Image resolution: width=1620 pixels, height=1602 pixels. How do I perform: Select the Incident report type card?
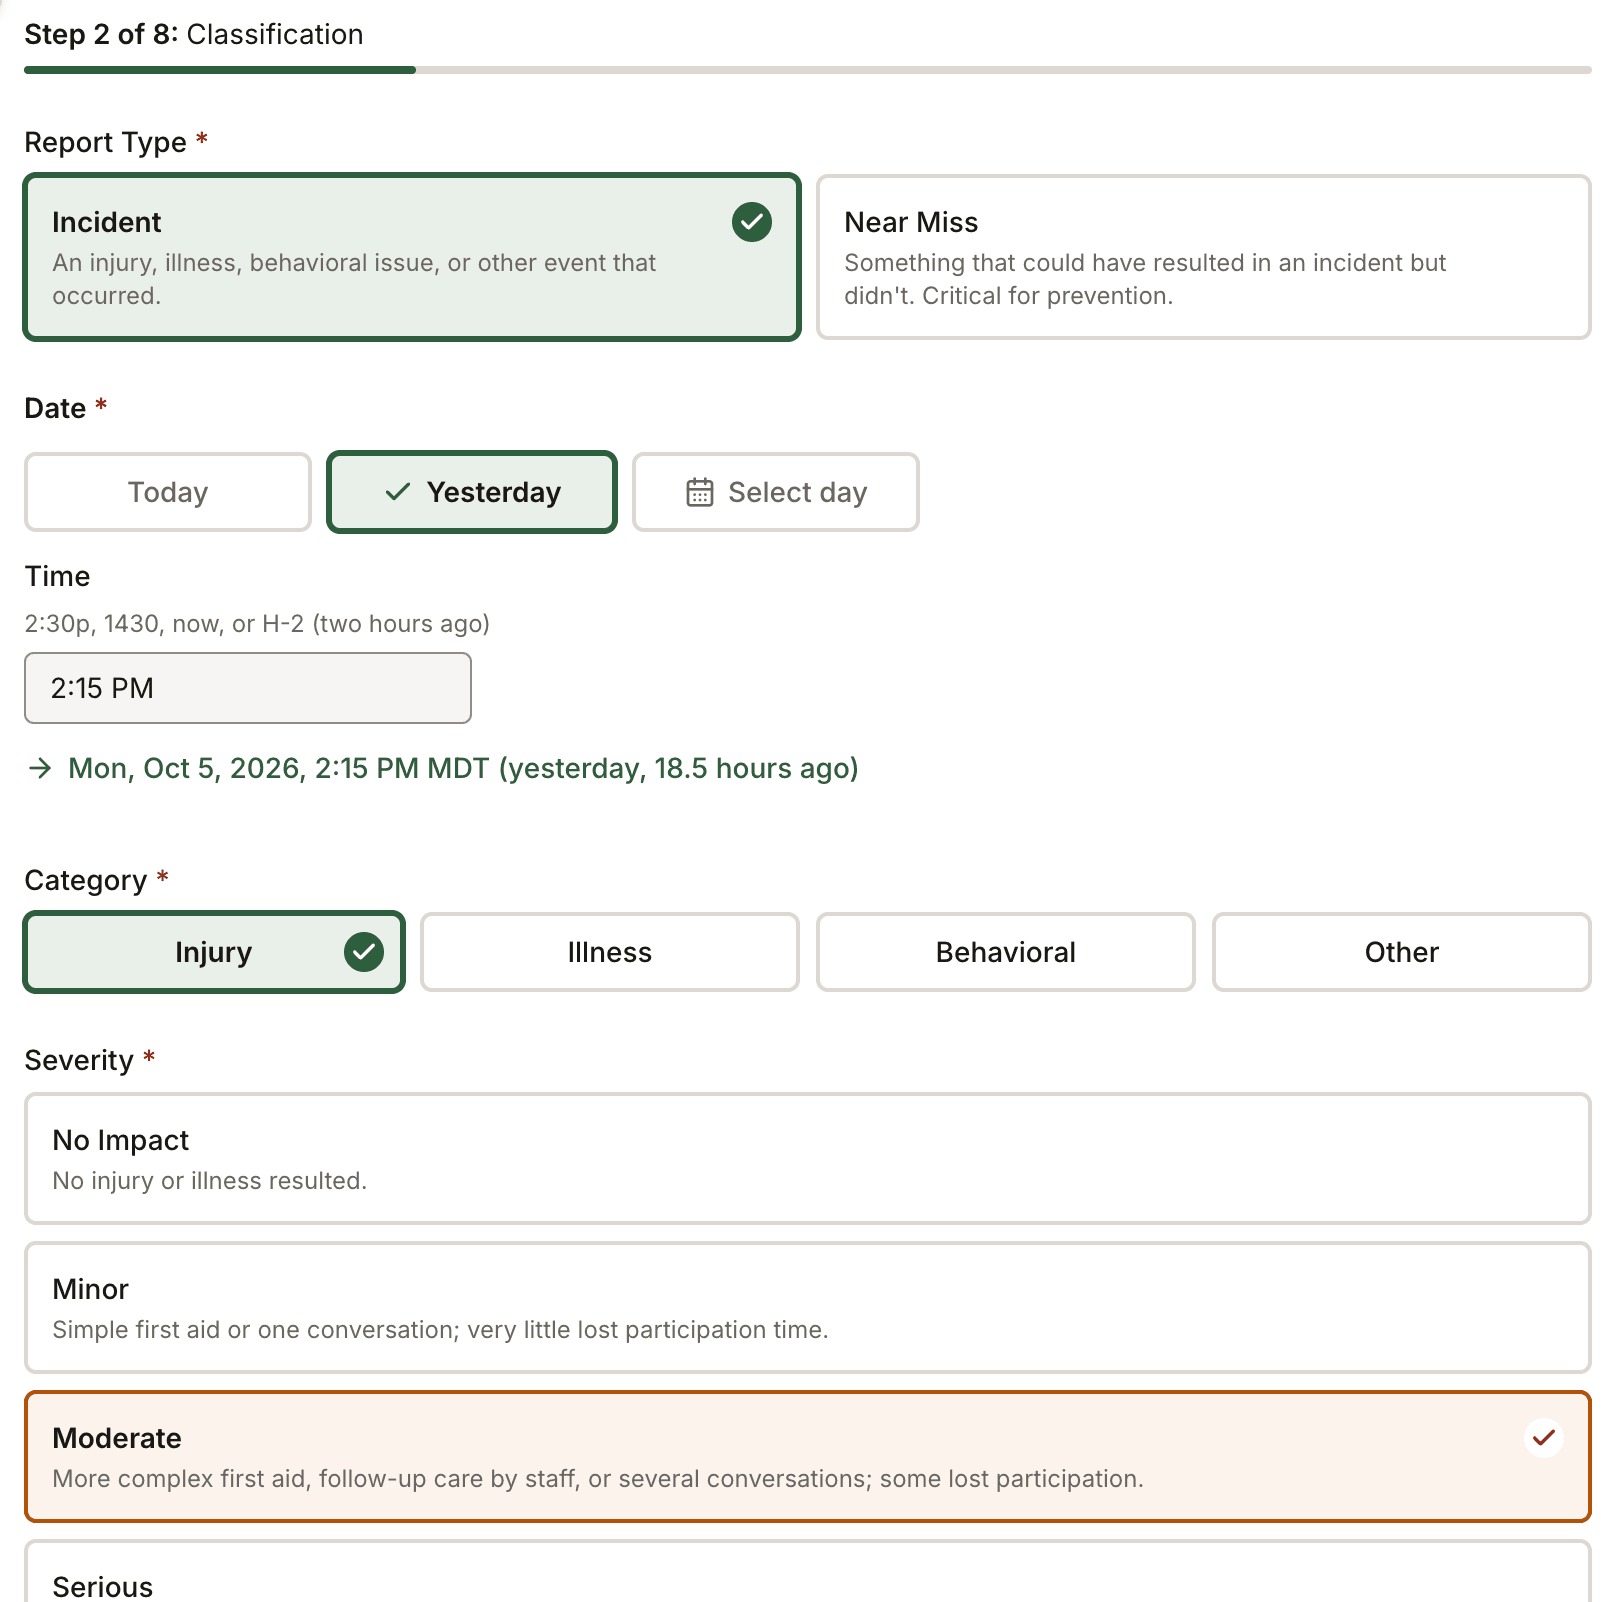point(412,257)
